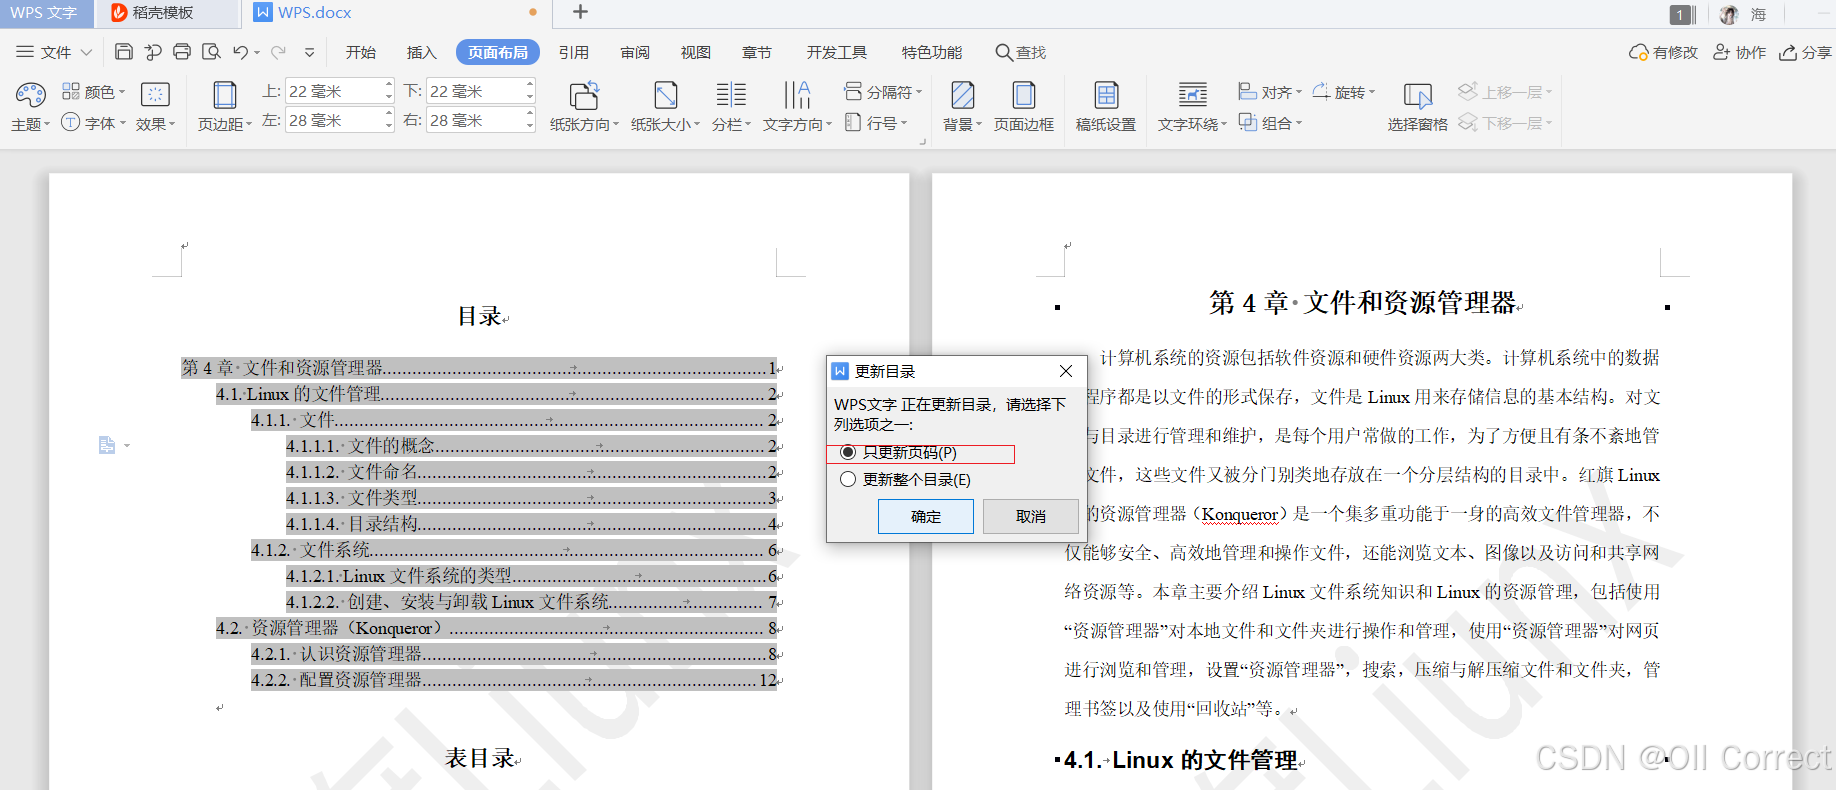Expand the 文件 menu dropdown arrow
Screen dimensions: 1836x790
(86, 52)
